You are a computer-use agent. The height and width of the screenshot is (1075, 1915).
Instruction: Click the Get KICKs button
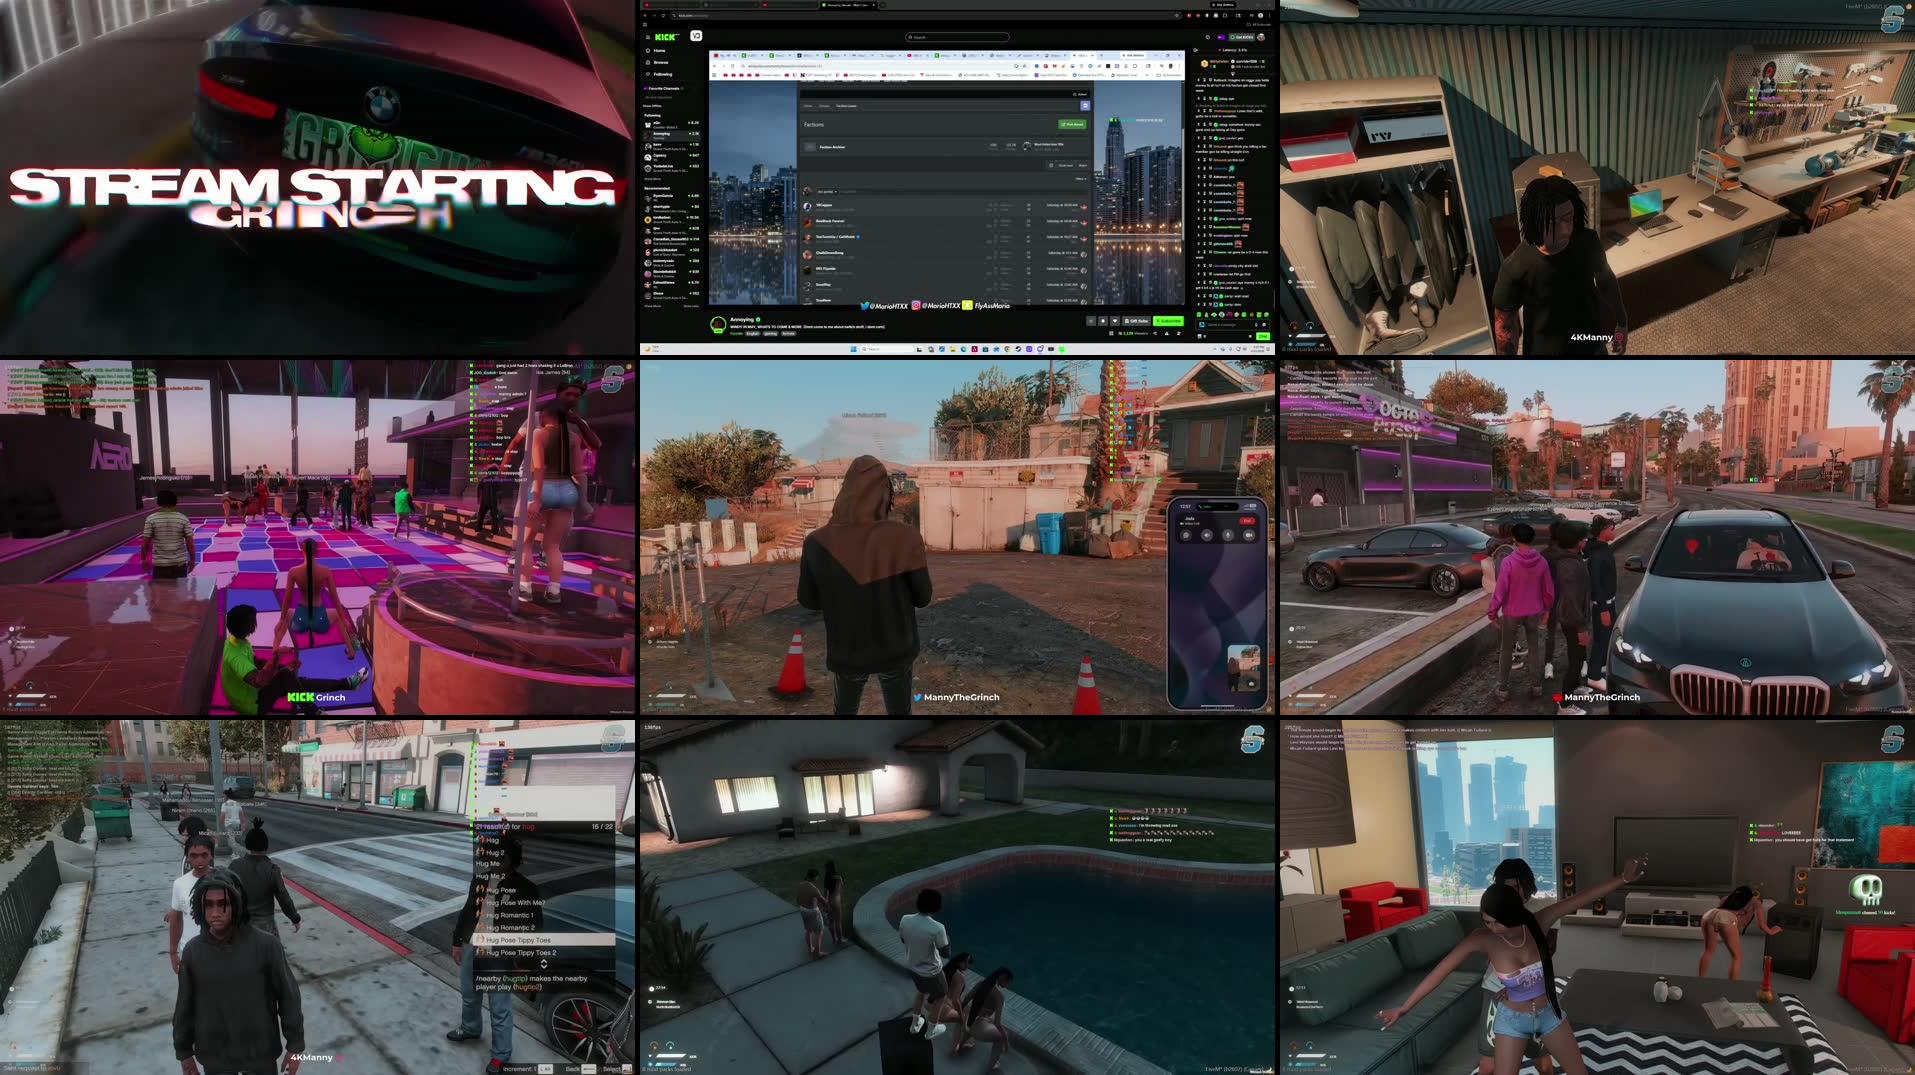1242,37
